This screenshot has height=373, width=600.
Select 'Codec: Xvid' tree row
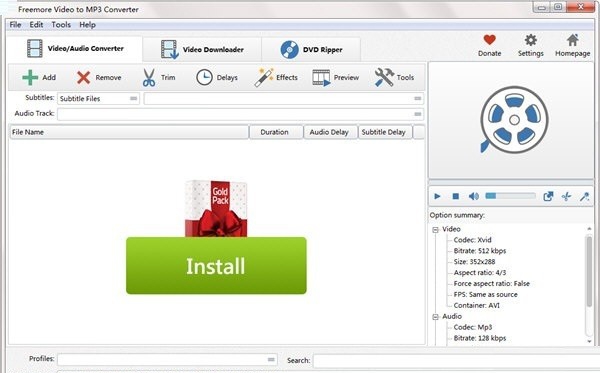(472, 240)
